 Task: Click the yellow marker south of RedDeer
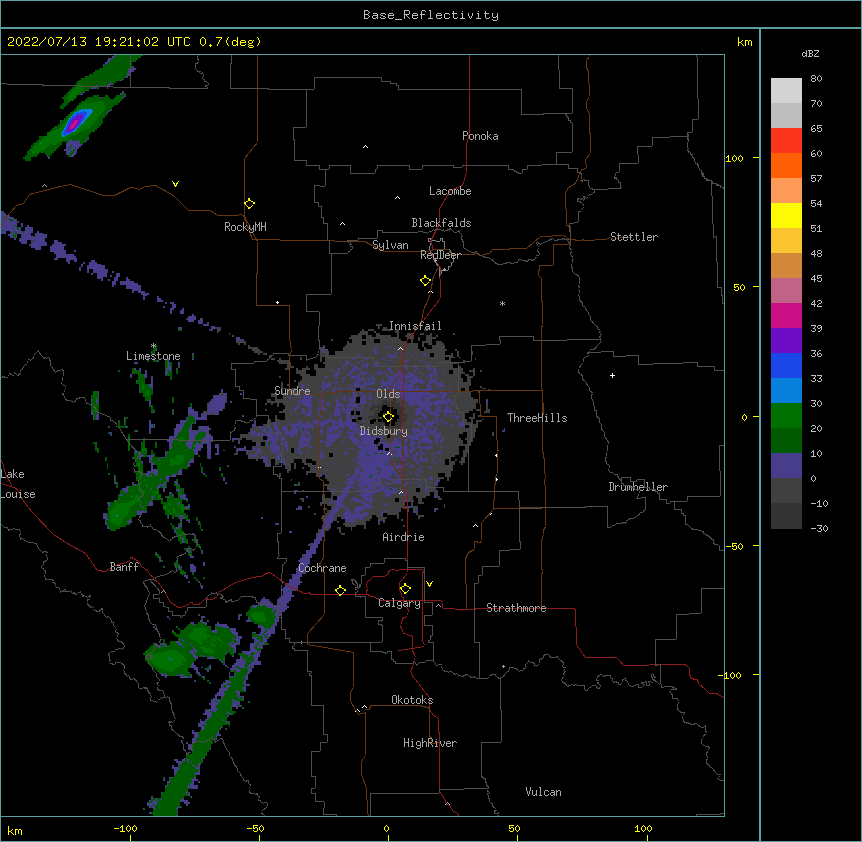426,281
